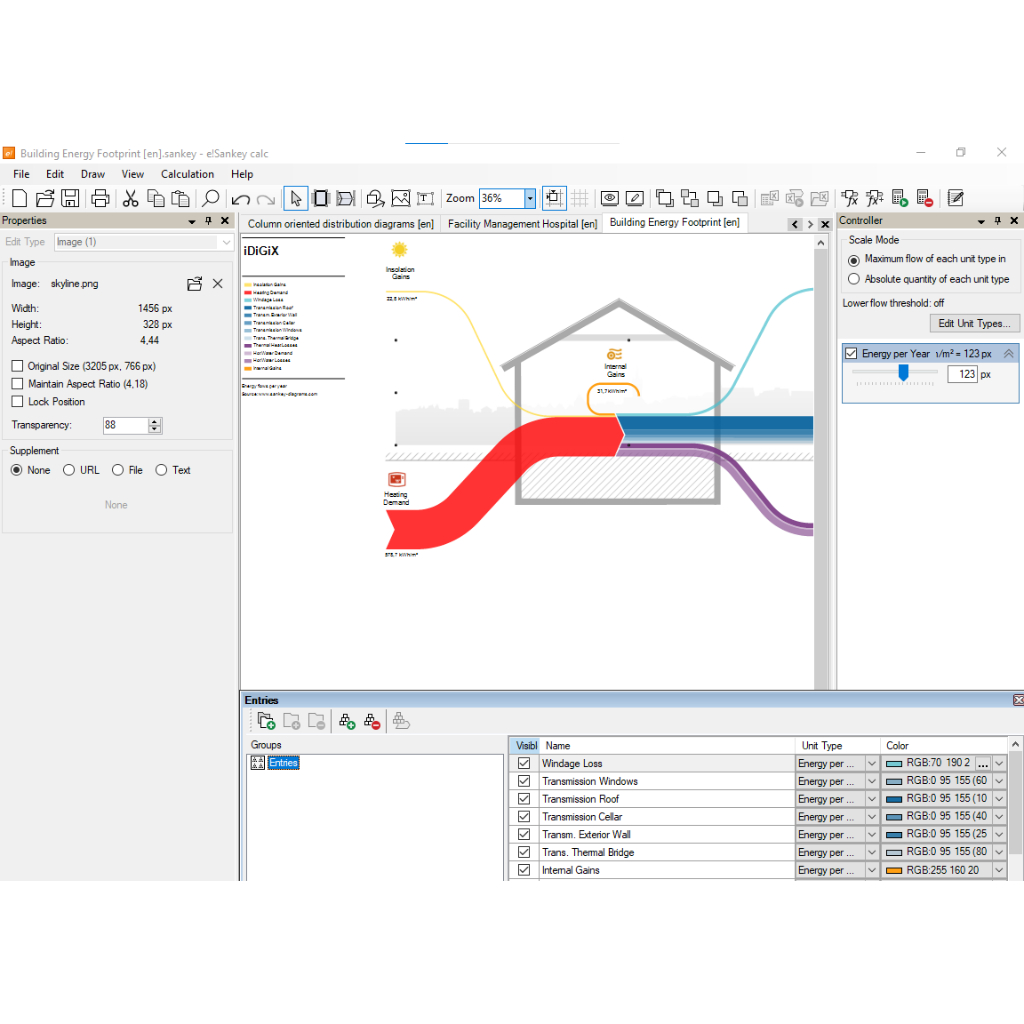
Task: Switch to Facility Management Hospital tab
Action: point(522,224)
